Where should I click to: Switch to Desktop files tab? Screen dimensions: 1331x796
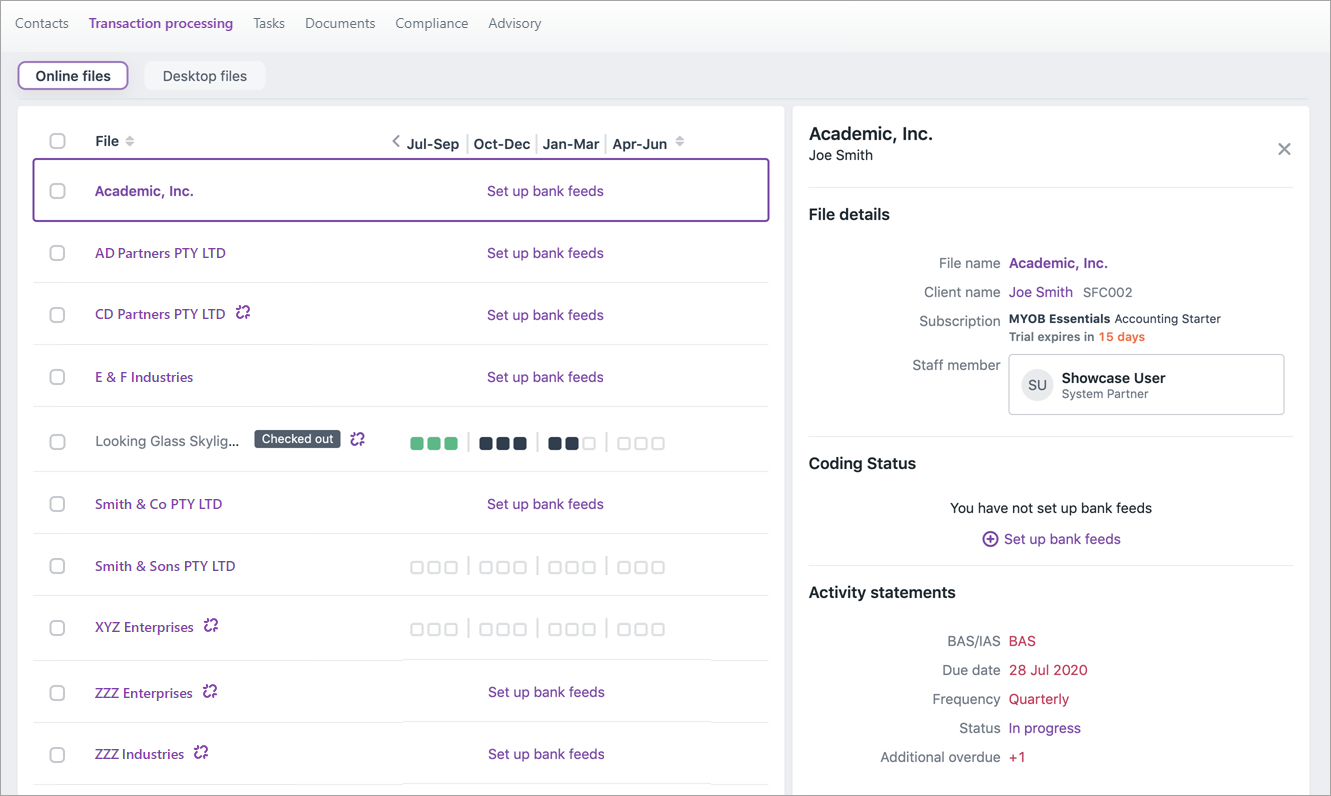tap(204, 76)
